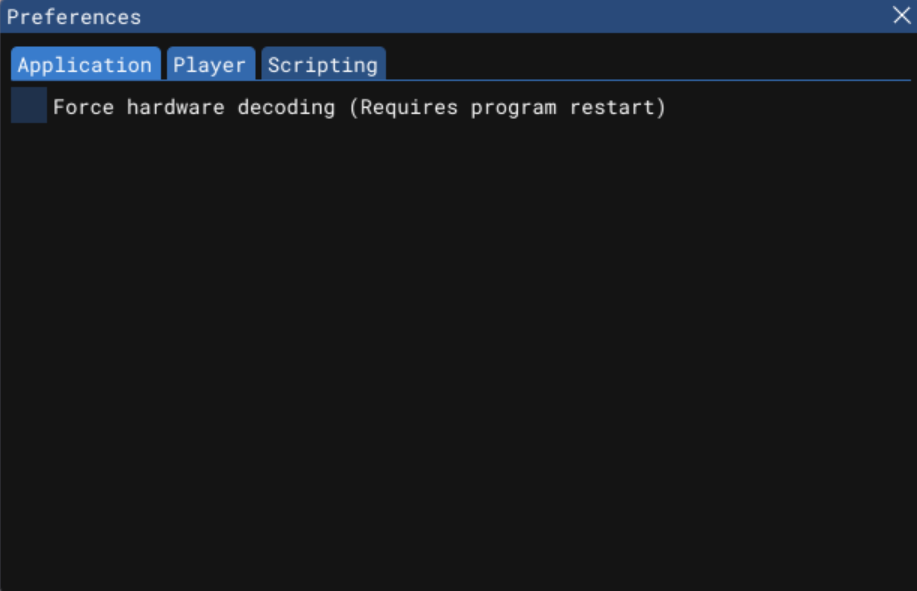Click the Requires program restart text

[507, 108]
